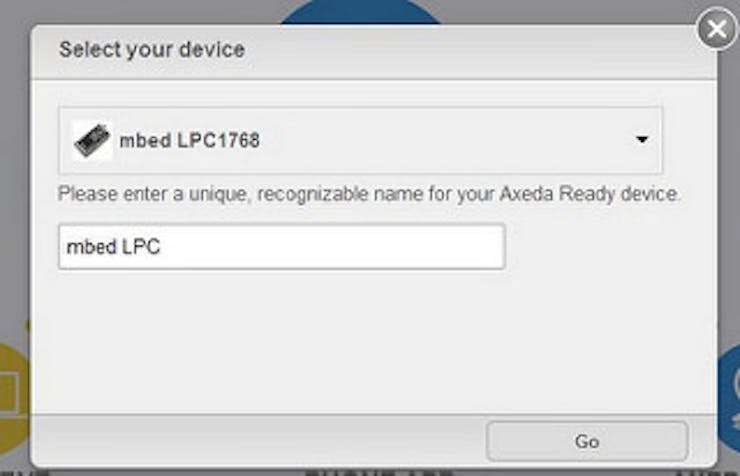
Task: Focus the device name field containing "mbed LPC"
Action: click(281, 247)
